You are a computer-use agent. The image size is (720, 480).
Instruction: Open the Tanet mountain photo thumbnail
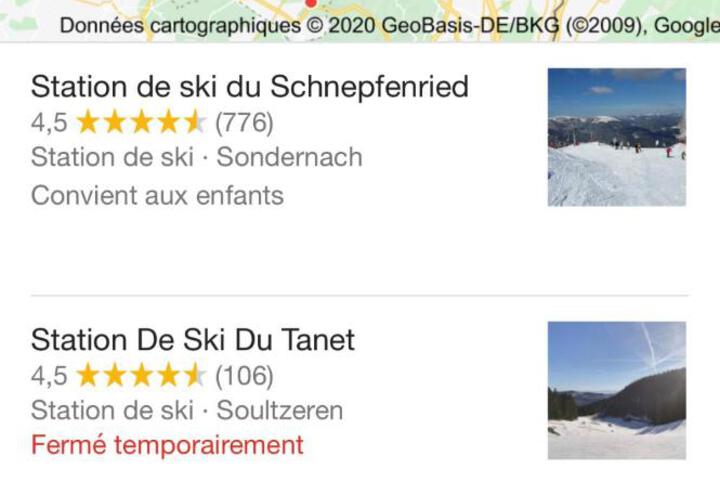[x=617, y=390]
